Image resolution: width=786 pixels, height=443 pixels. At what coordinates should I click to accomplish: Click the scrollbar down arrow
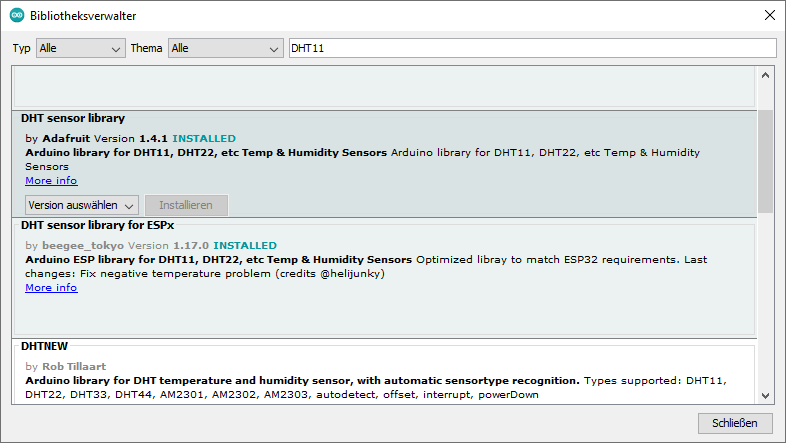pos(766,394)
